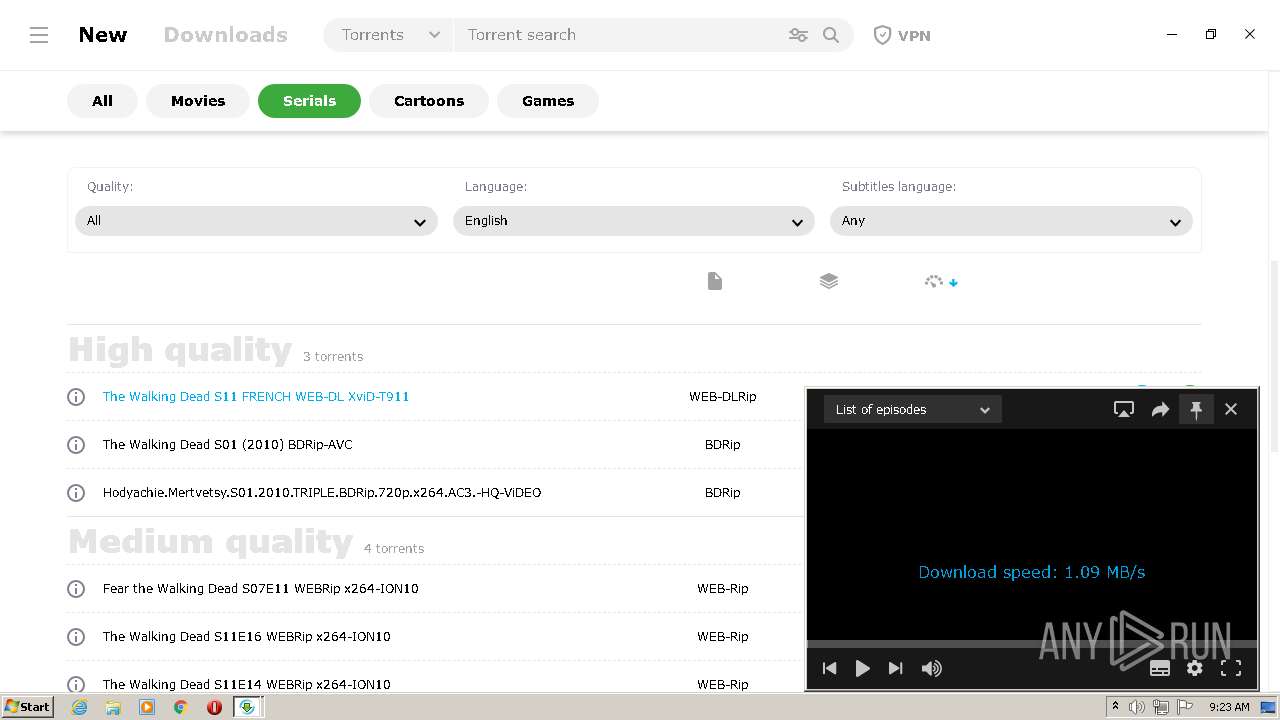Click the system tray volume icon

coord(1137,707)
